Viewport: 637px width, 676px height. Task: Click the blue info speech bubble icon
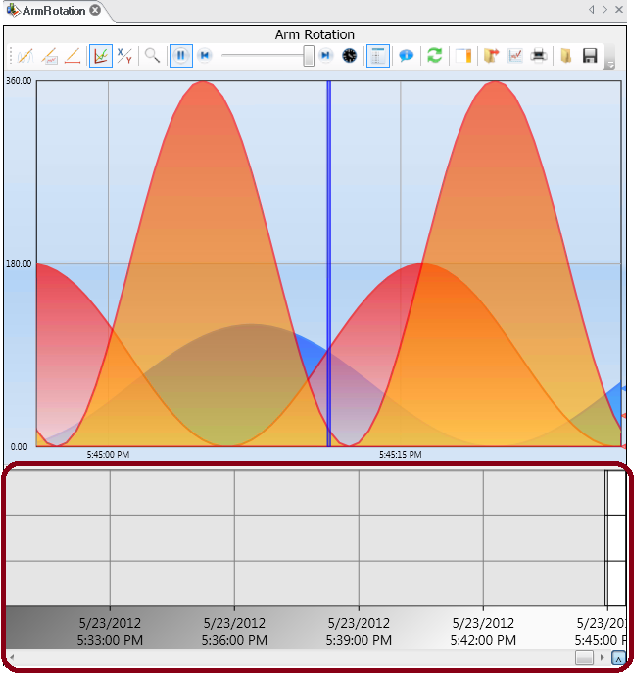(x=406, y=56)
